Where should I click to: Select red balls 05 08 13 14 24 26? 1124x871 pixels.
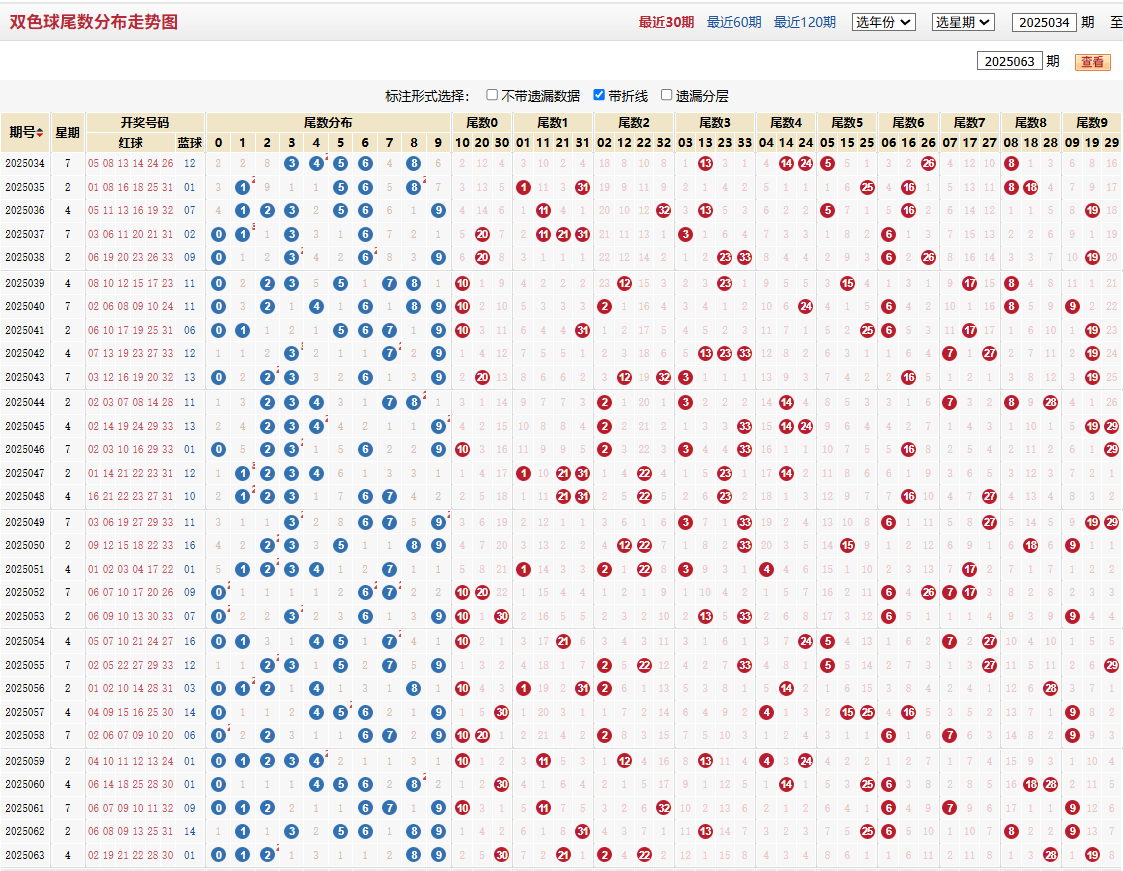pyautogui.click(x=130, y=163)
